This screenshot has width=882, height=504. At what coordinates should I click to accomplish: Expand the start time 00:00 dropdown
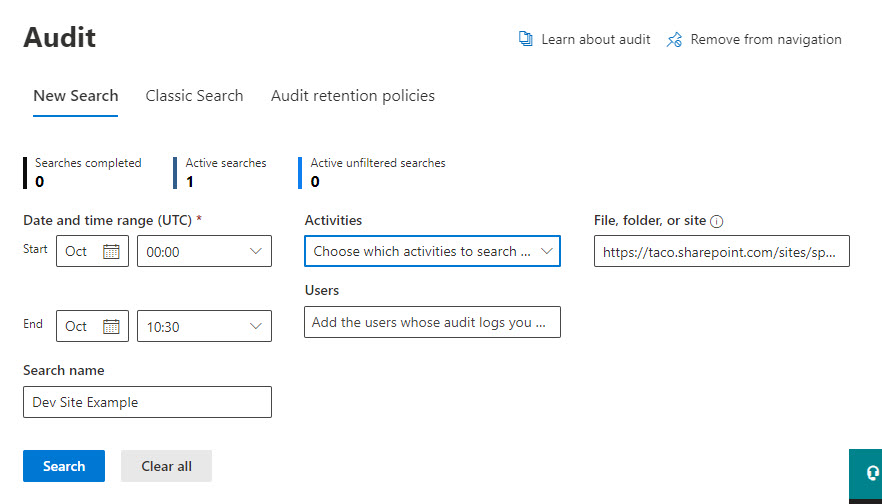tap(204, 251)
